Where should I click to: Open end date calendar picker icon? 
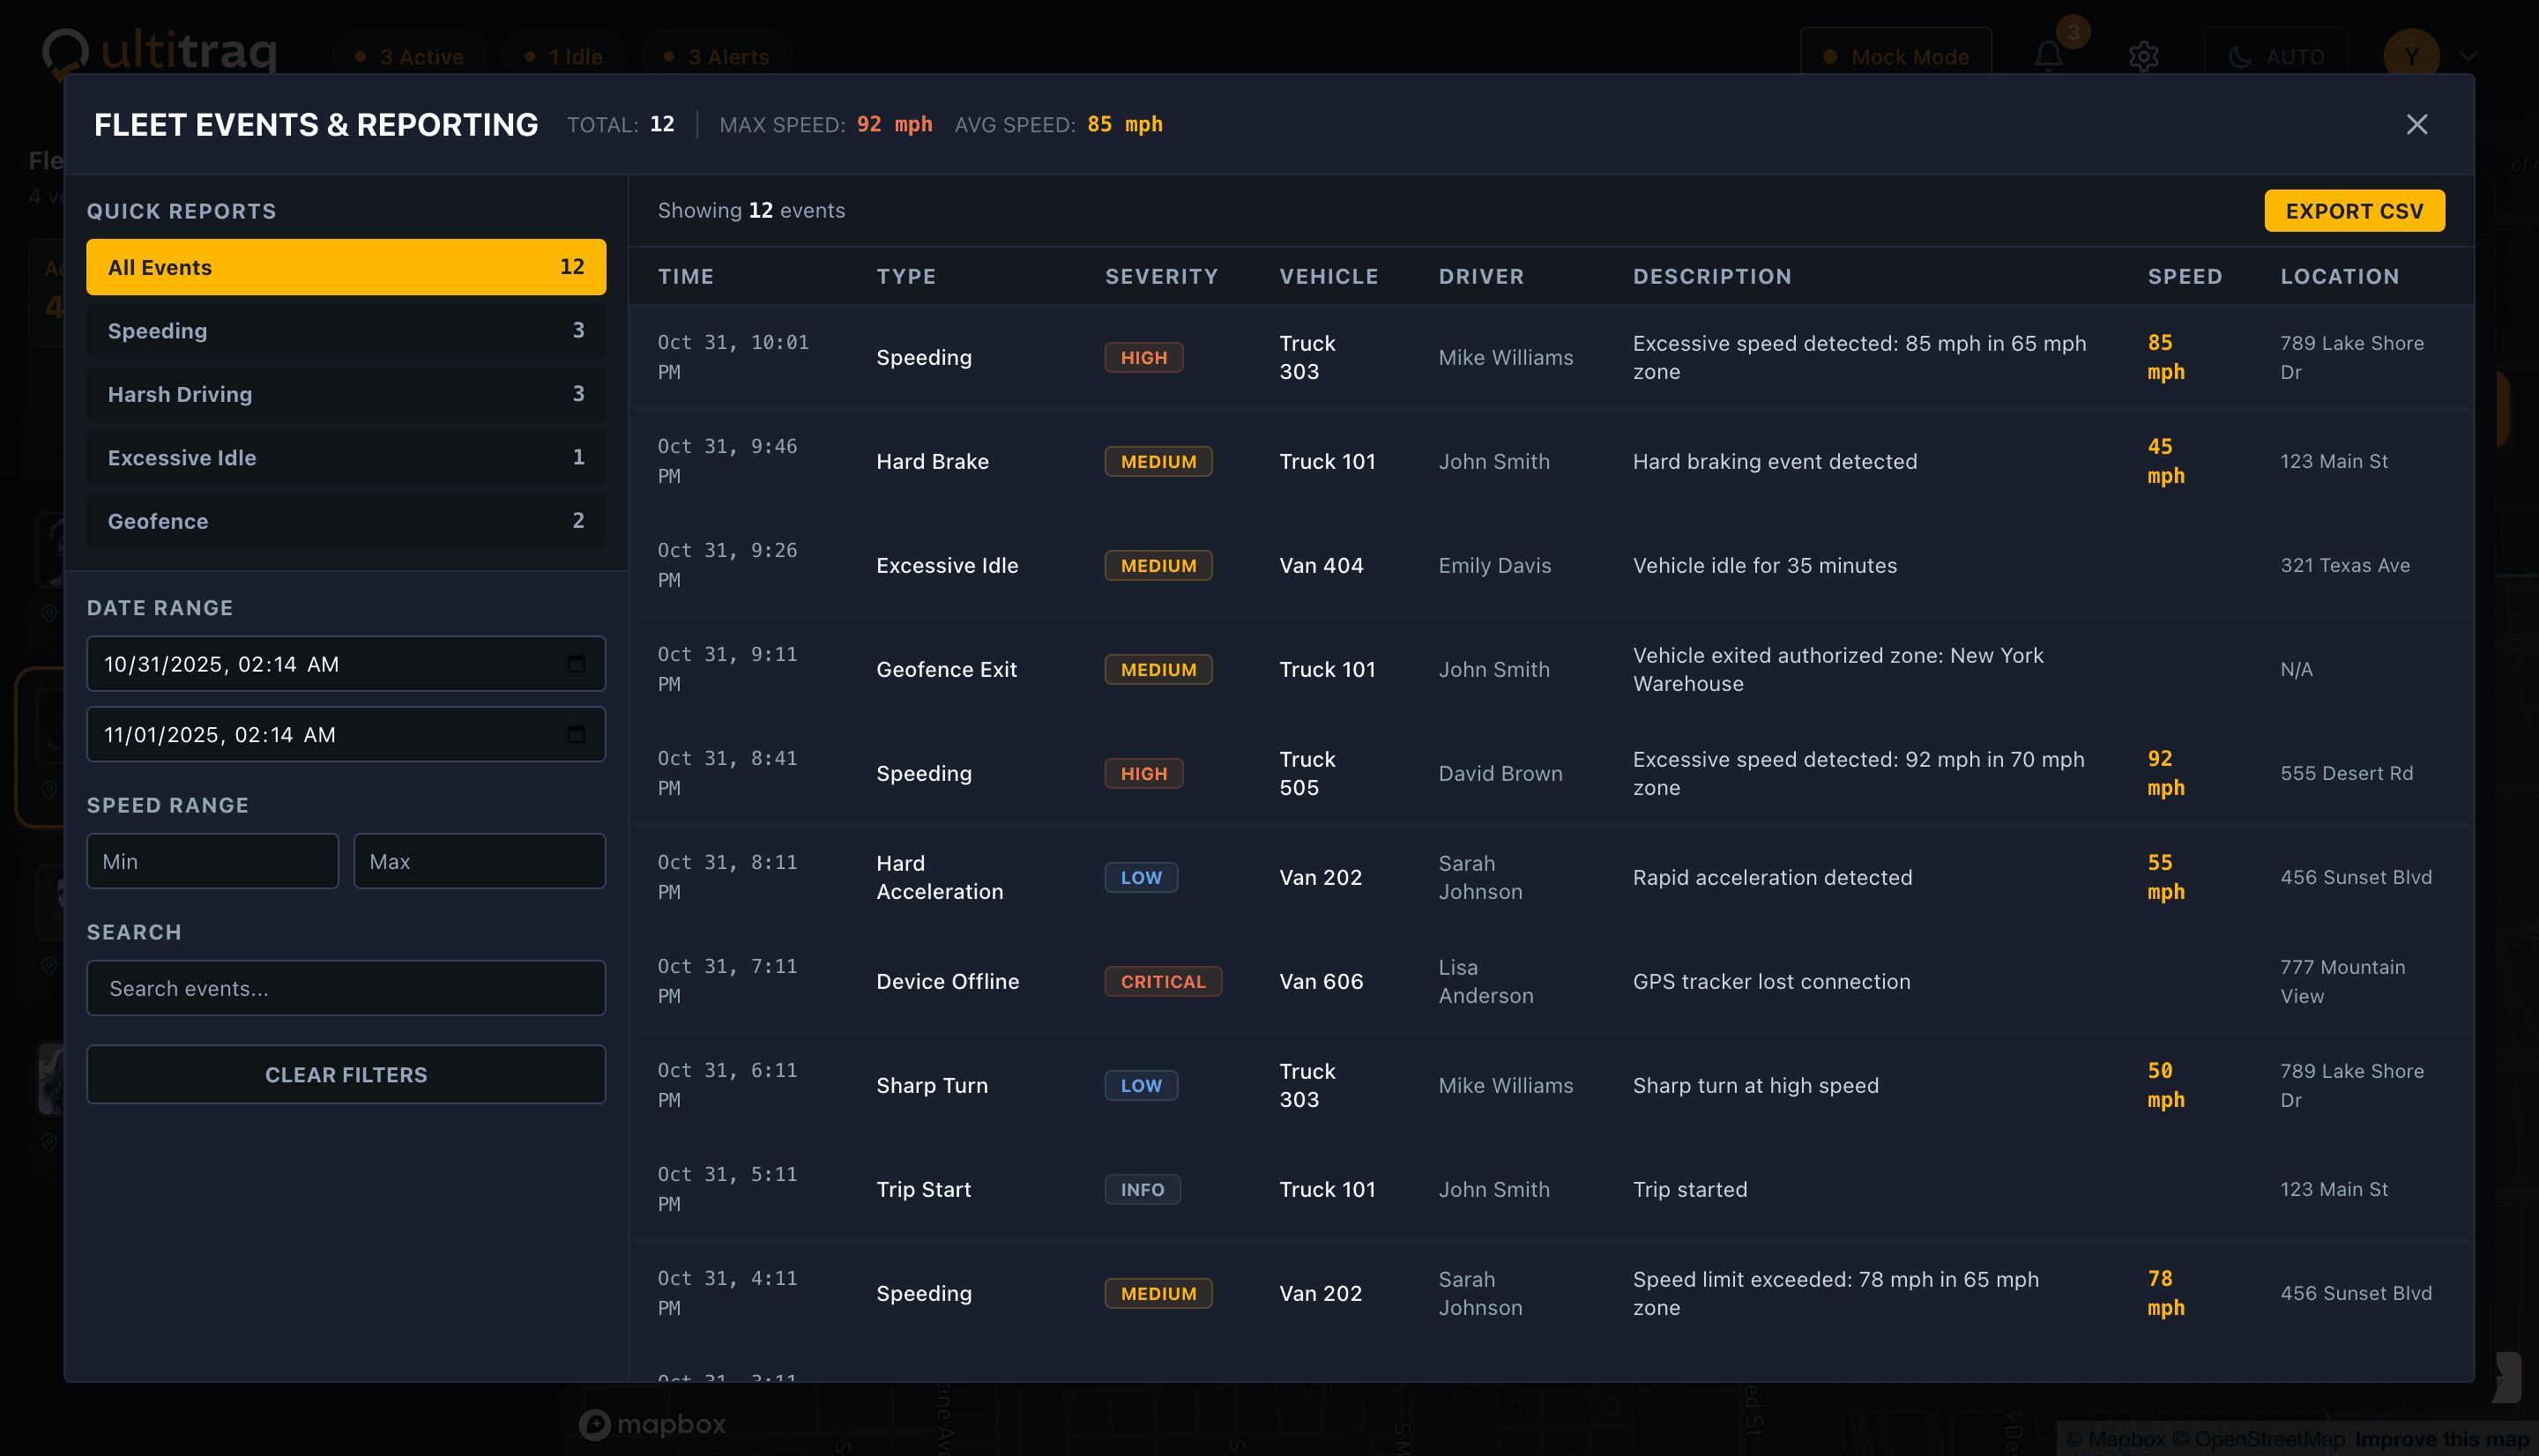(x=576, y=735)
